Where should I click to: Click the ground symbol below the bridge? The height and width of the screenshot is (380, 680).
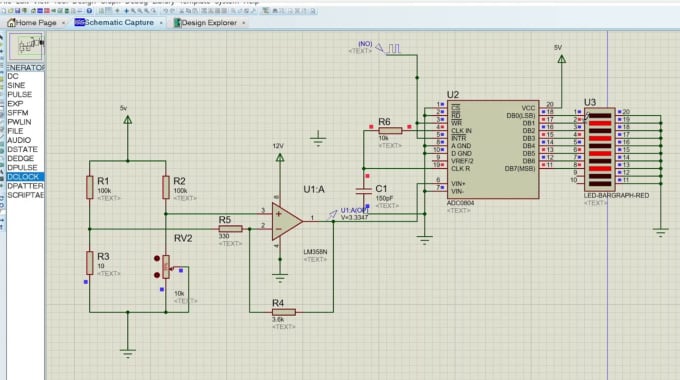click(x=128, y=353)
